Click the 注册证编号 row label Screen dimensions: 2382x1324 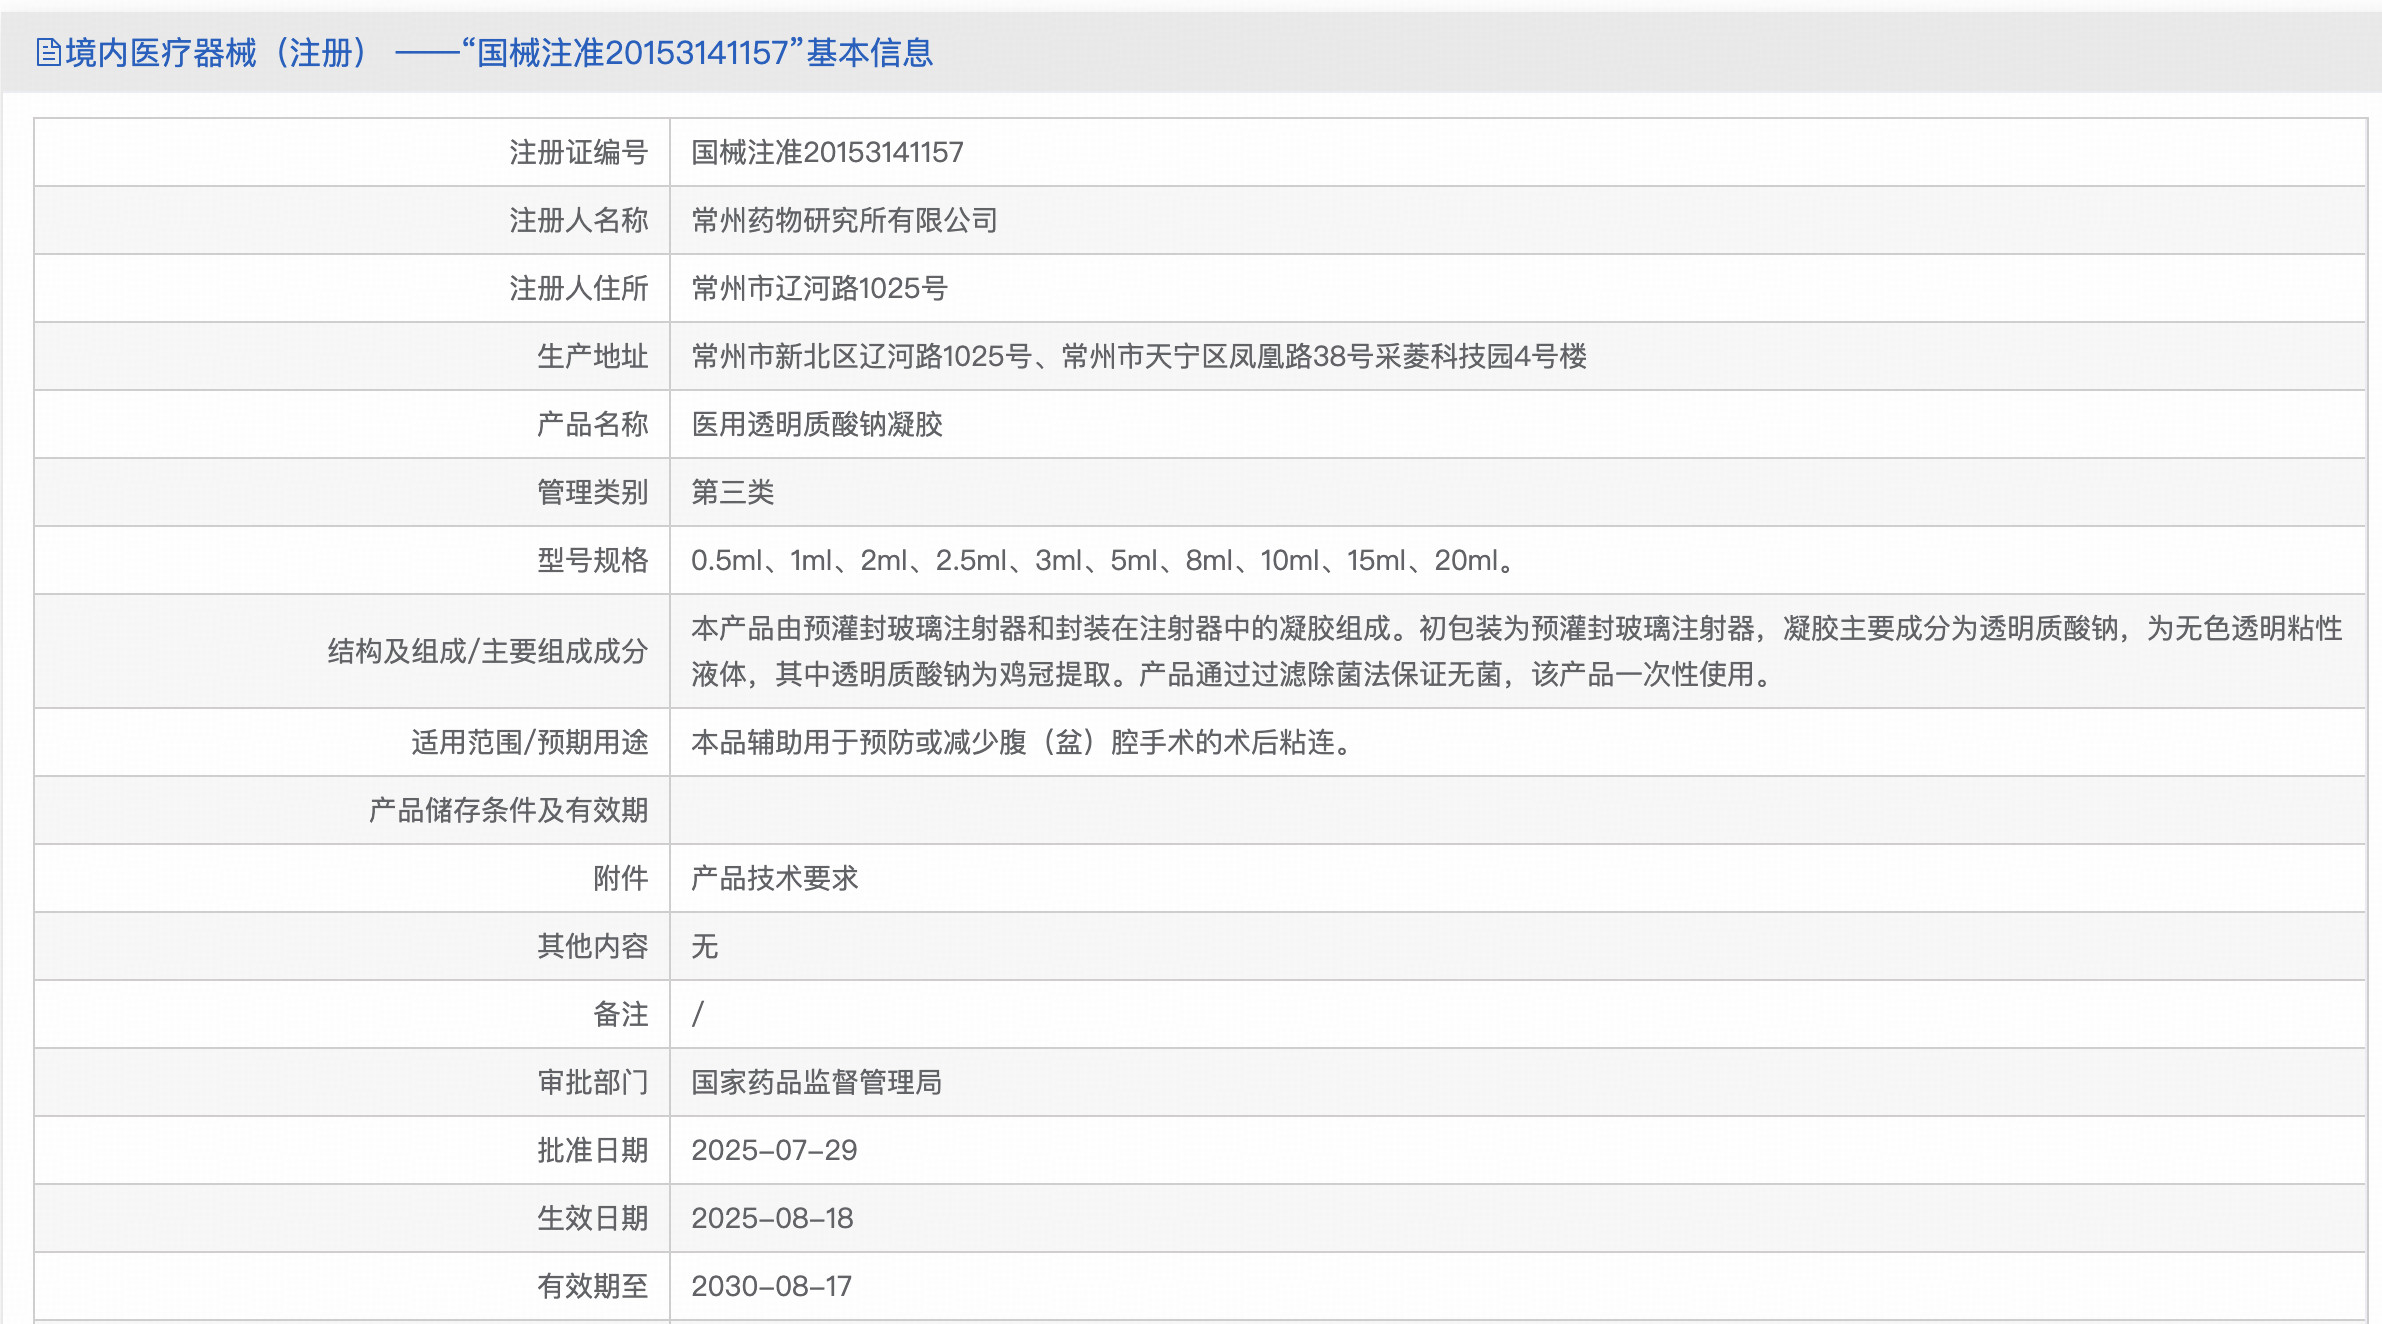(x=578, y=152)
